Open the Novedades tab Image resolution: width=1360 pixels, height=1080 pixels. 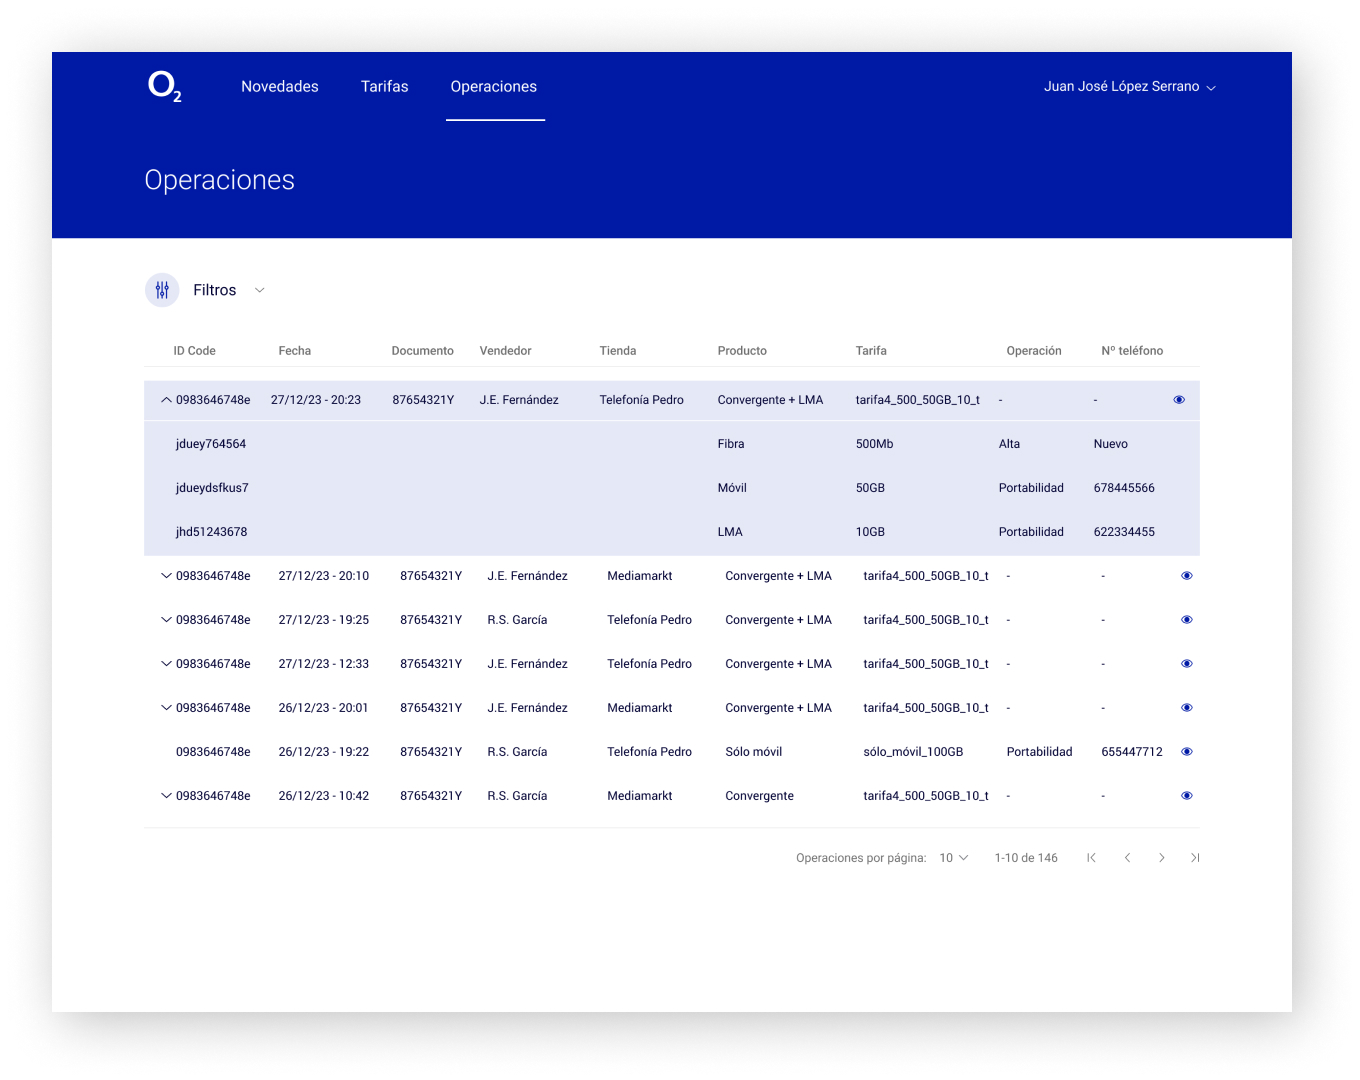coord(280,87)
